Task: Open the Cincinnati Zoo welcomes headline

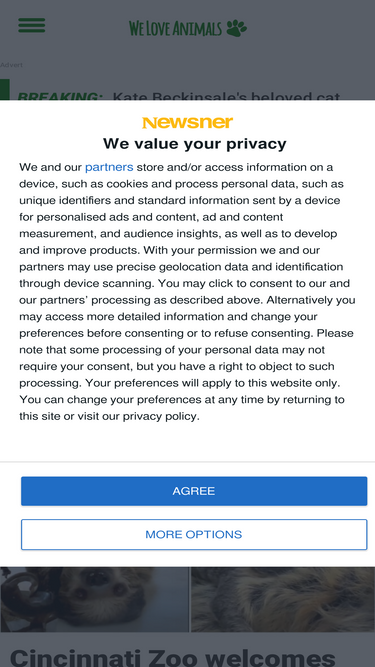Action: coord(173,657)
